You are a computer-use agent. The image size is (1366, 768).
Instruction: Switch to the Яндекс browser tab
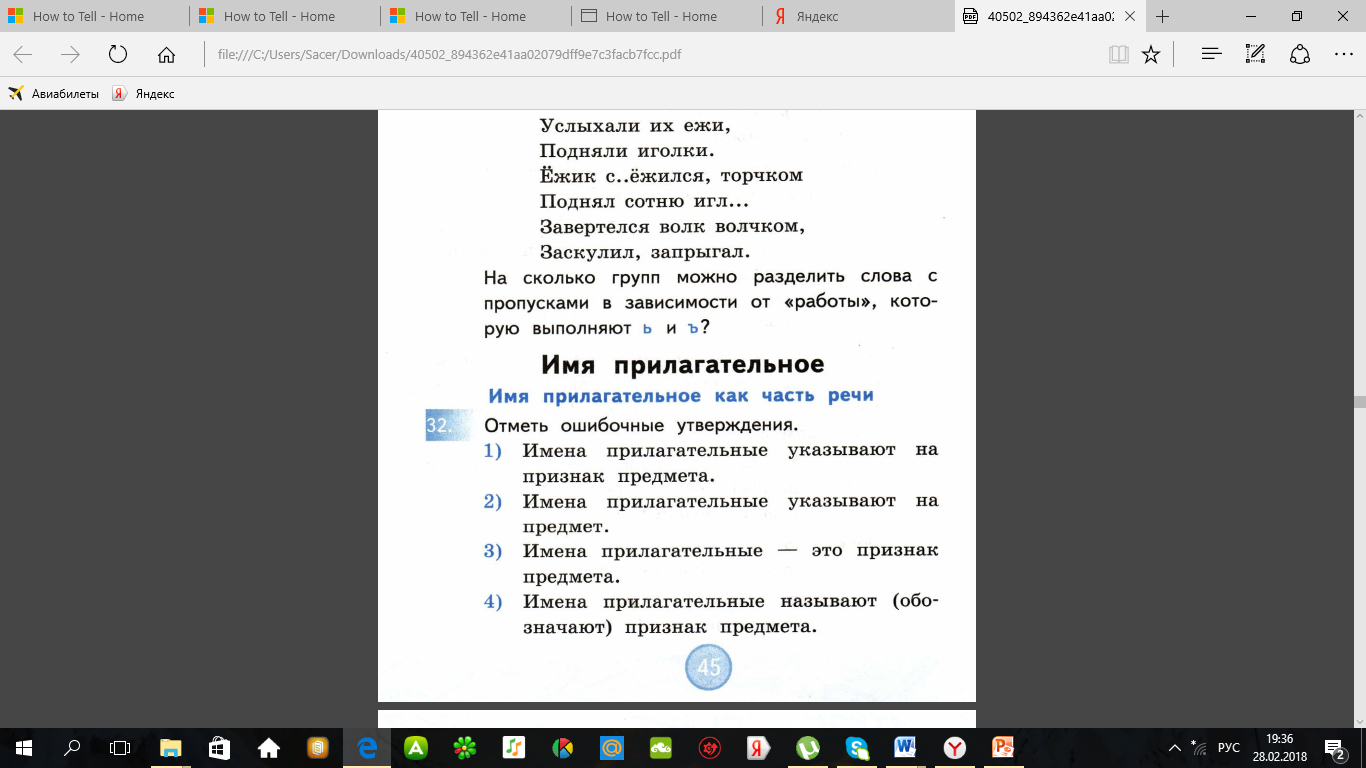click(858, 17)
